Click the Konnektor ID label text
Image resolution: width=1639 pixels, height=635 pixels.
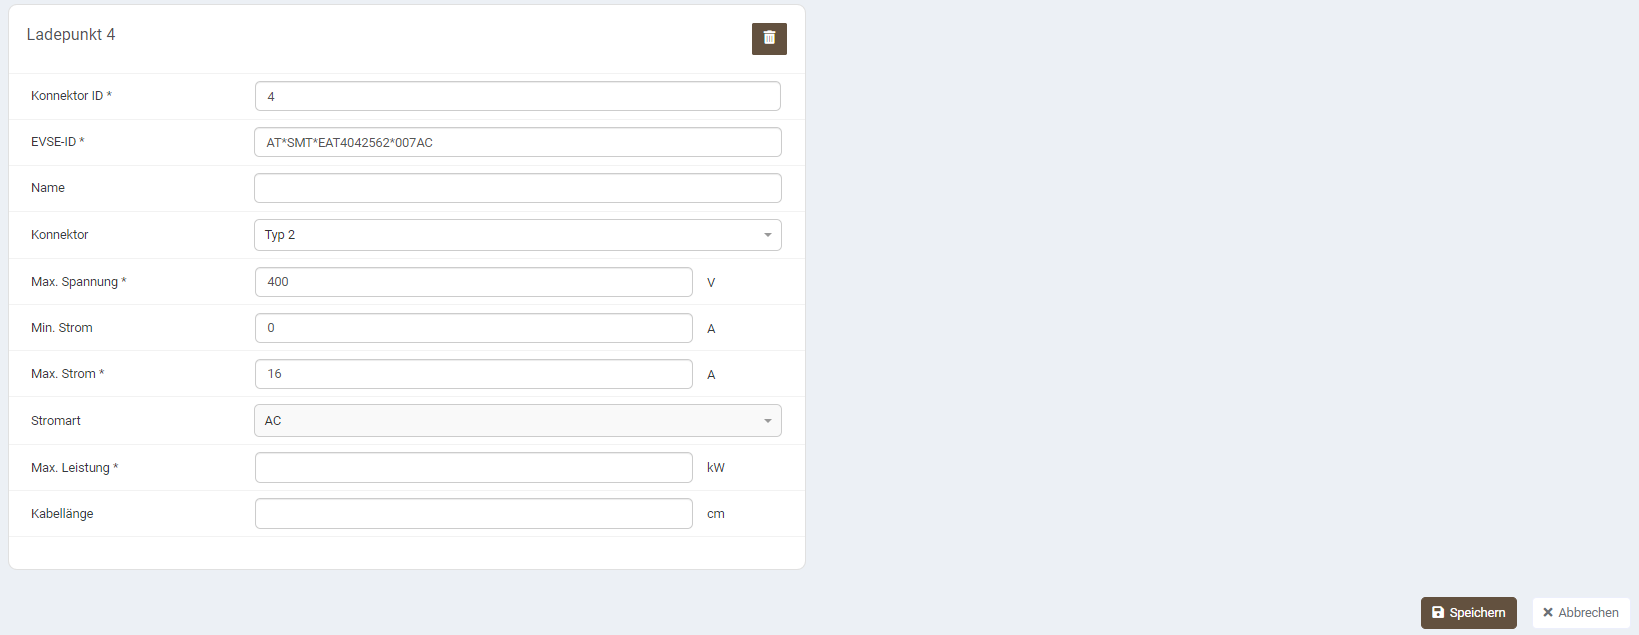70,96
